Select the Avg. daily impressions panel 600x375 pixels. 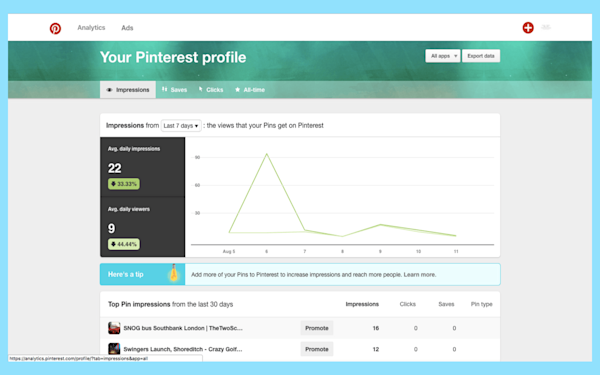pos(142,167)
